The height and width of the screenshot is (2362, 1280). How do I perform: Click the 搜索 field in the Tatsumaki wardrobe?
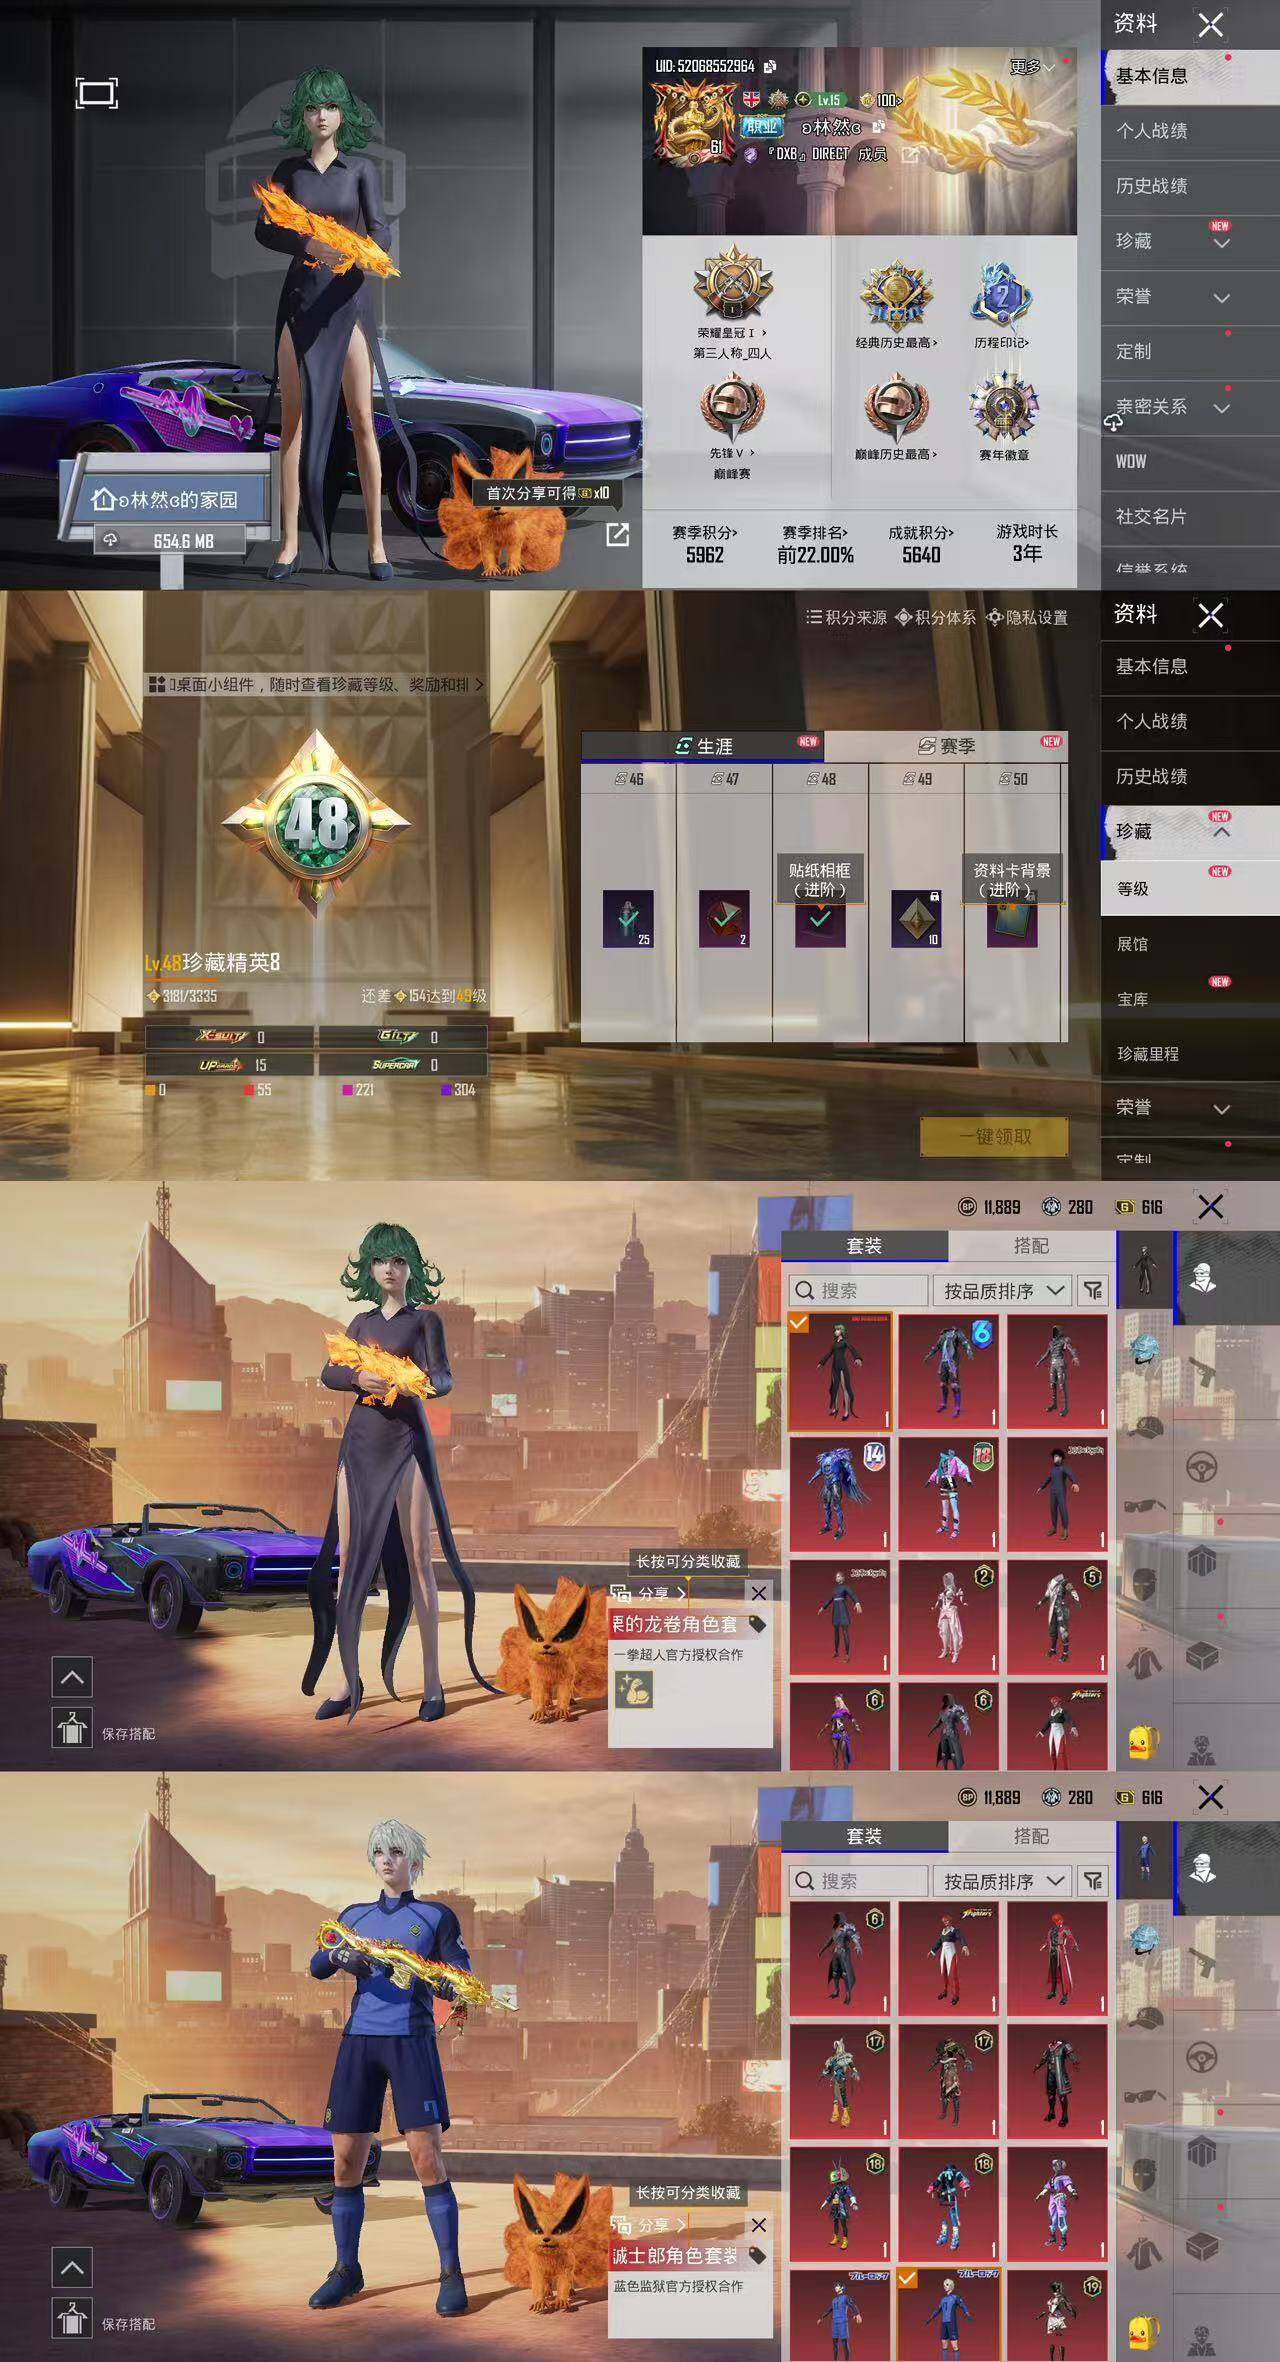coord(859,1290)
